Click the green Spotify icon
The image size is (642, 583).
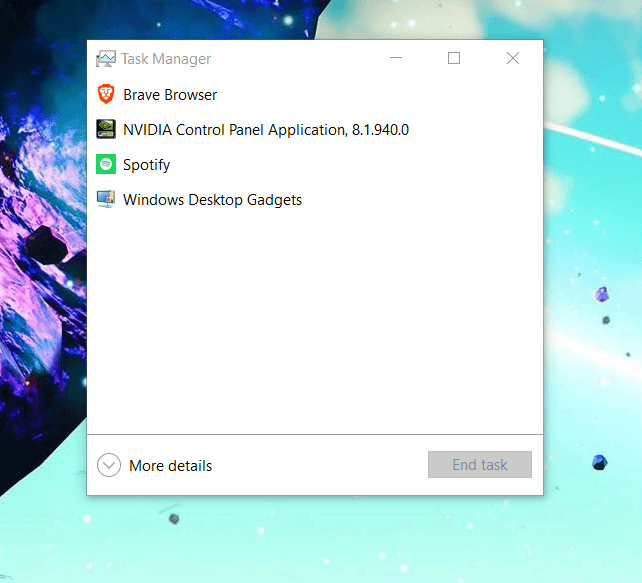pos(106,164)
